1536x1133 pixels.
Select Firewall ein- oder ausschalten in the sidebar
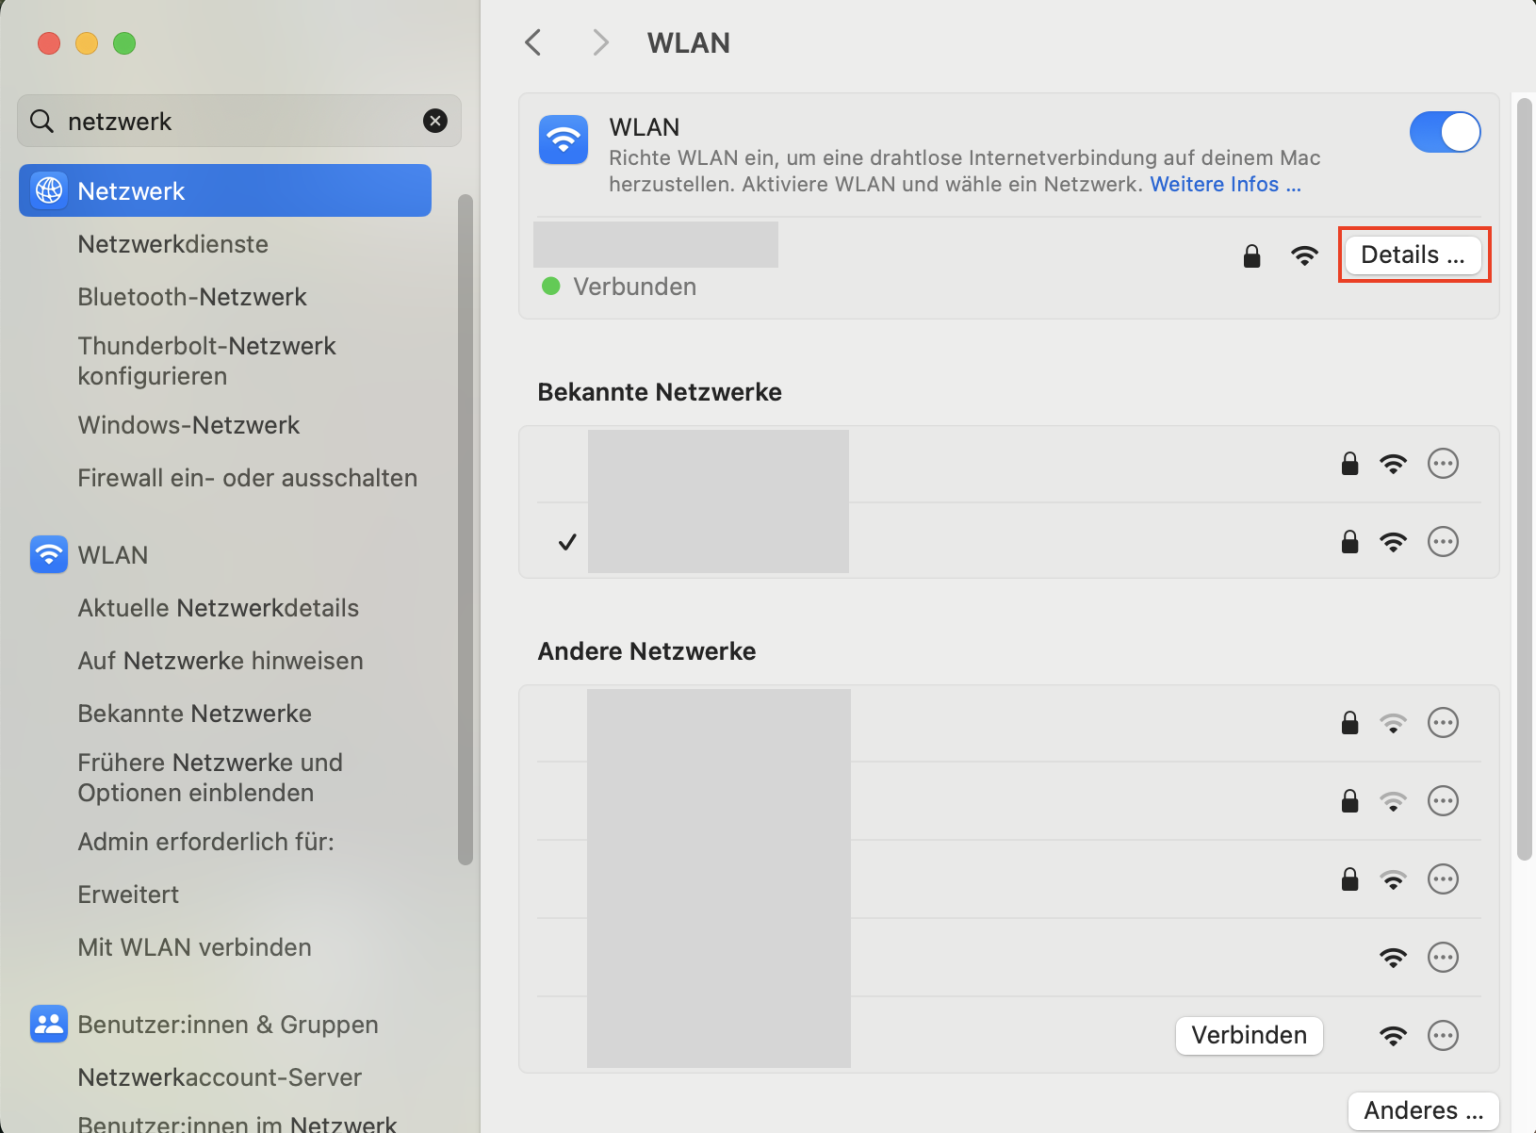coord(247,477)
